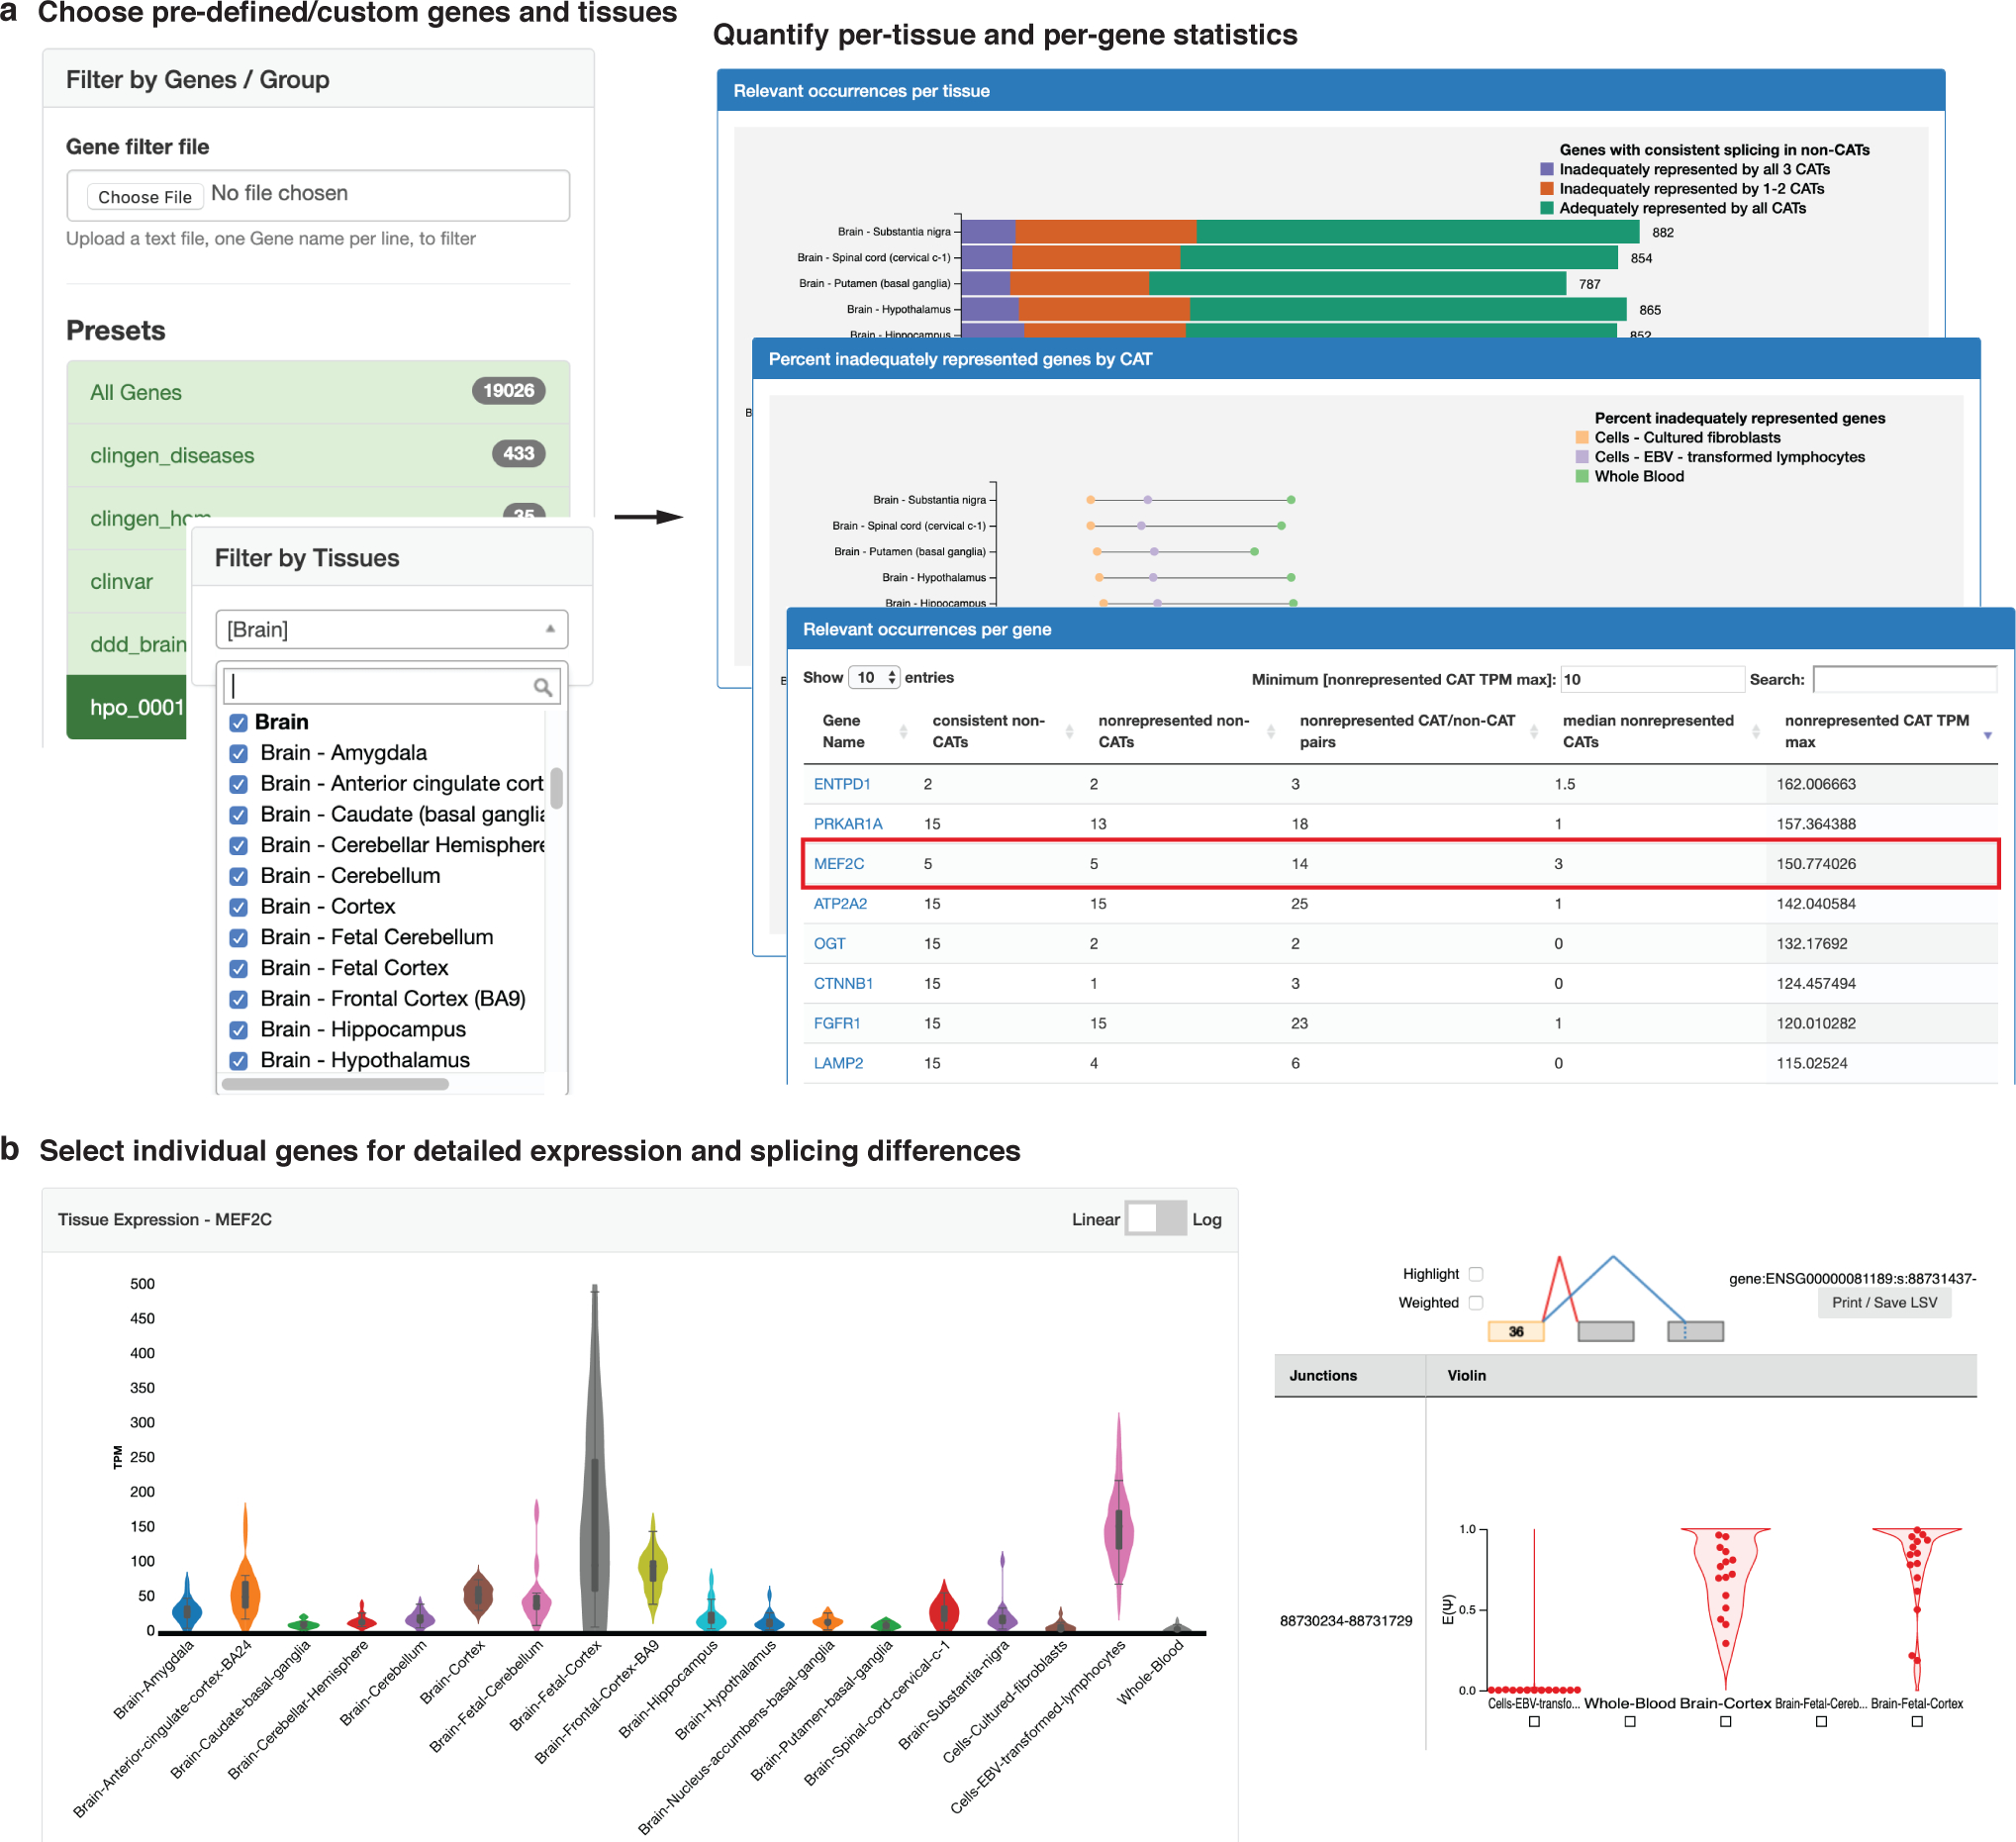Open the MEF2C gene link
2016x1842 pixels.
pos(839,864)
